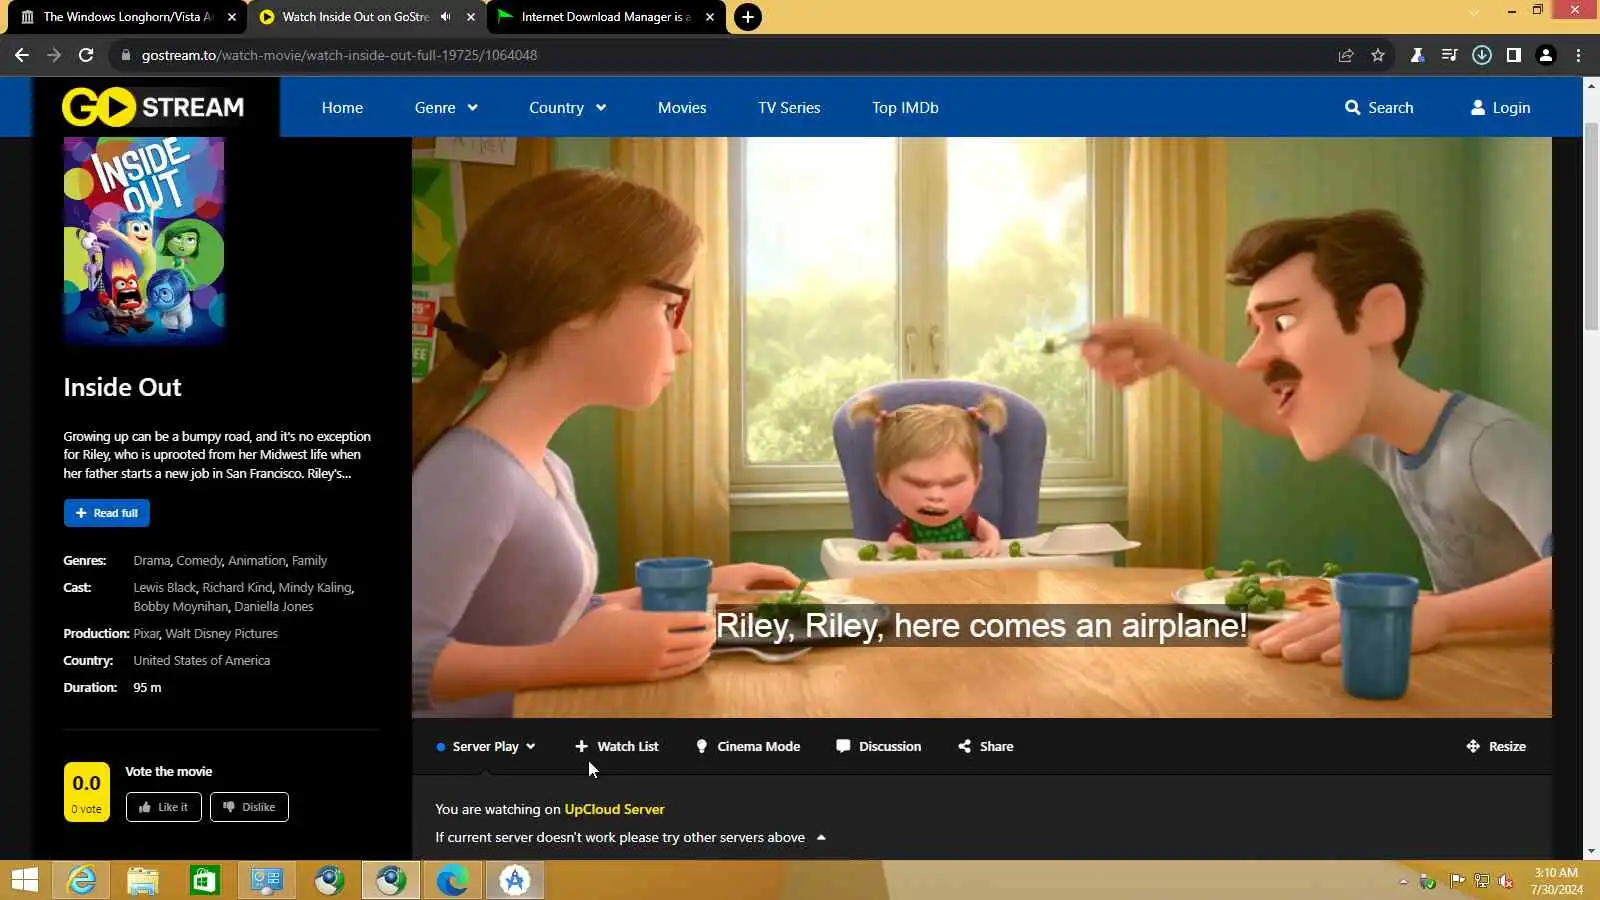
Task: Open the Windows Store taskbar icon
Action: pos(205,880)
